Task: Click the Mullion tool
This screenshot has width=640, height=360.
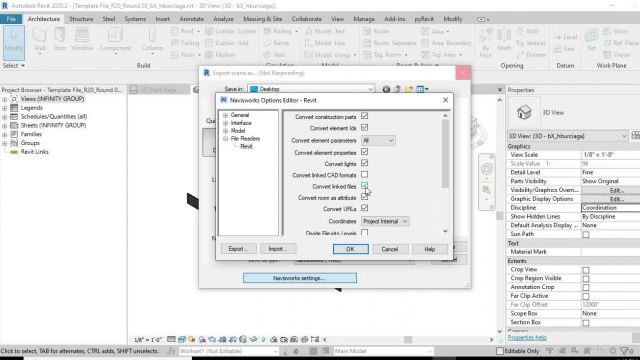Action: 220,55
